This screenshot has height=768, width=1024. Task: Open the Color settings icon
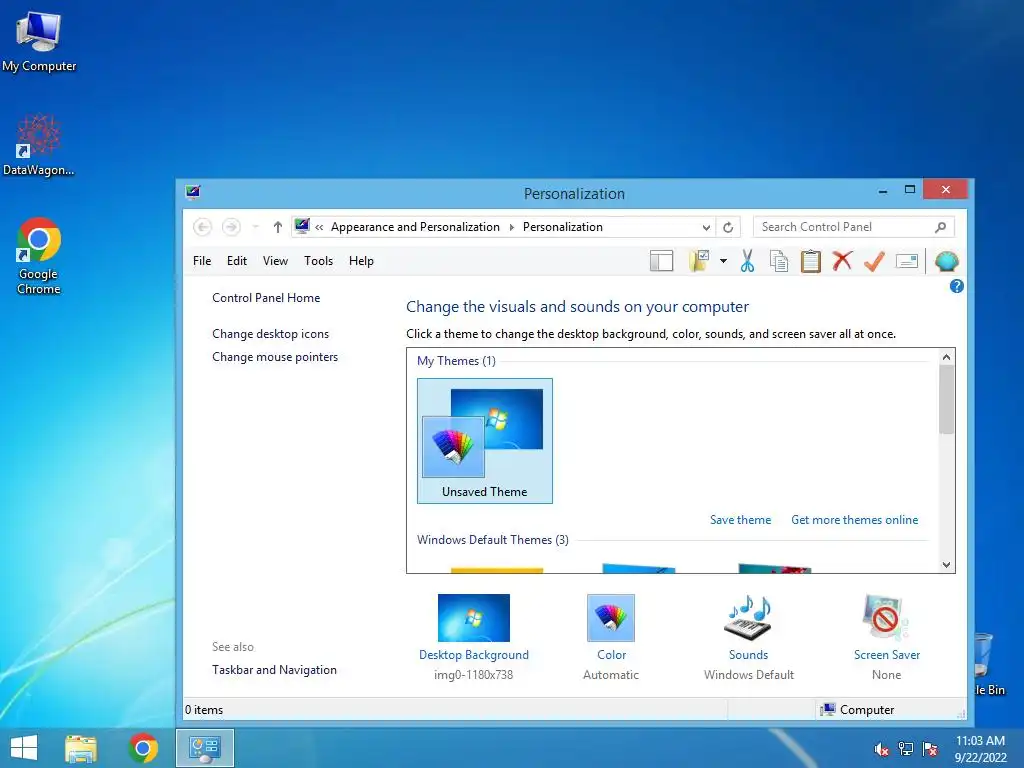pos(611,618)
